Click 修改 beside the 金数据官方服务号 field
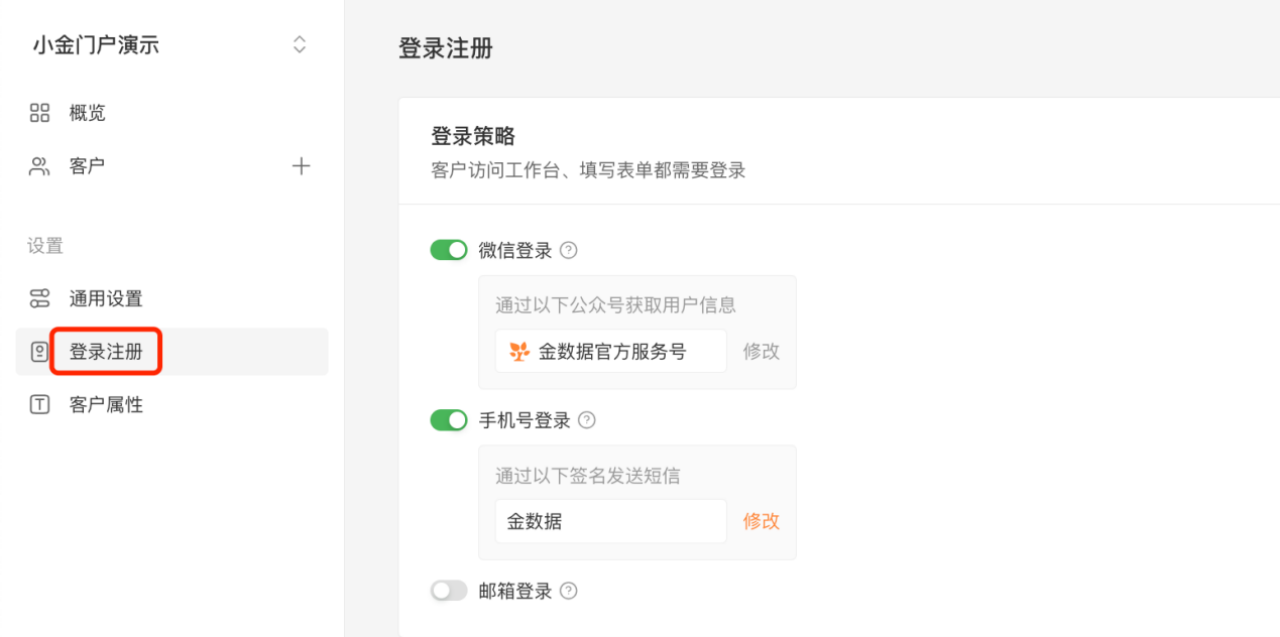 tap(761, 351)
